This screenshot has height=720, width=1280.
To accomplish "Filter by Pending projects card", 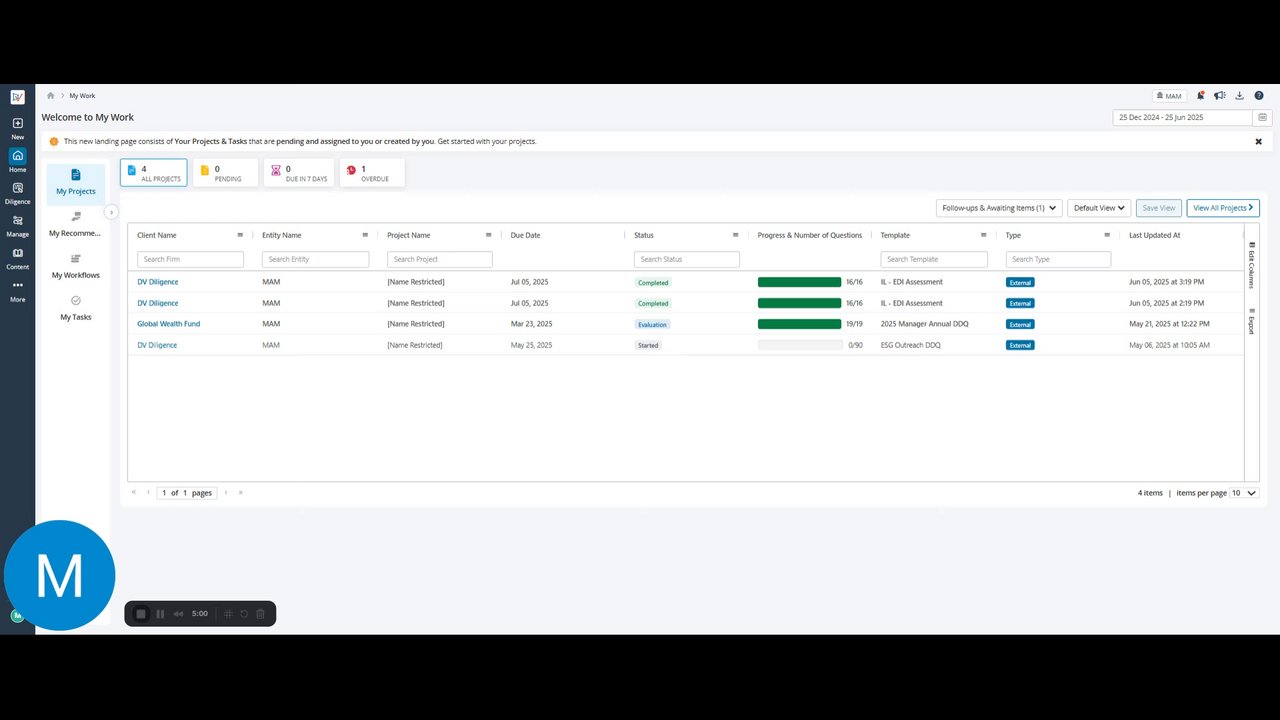I will pos(226,173).
